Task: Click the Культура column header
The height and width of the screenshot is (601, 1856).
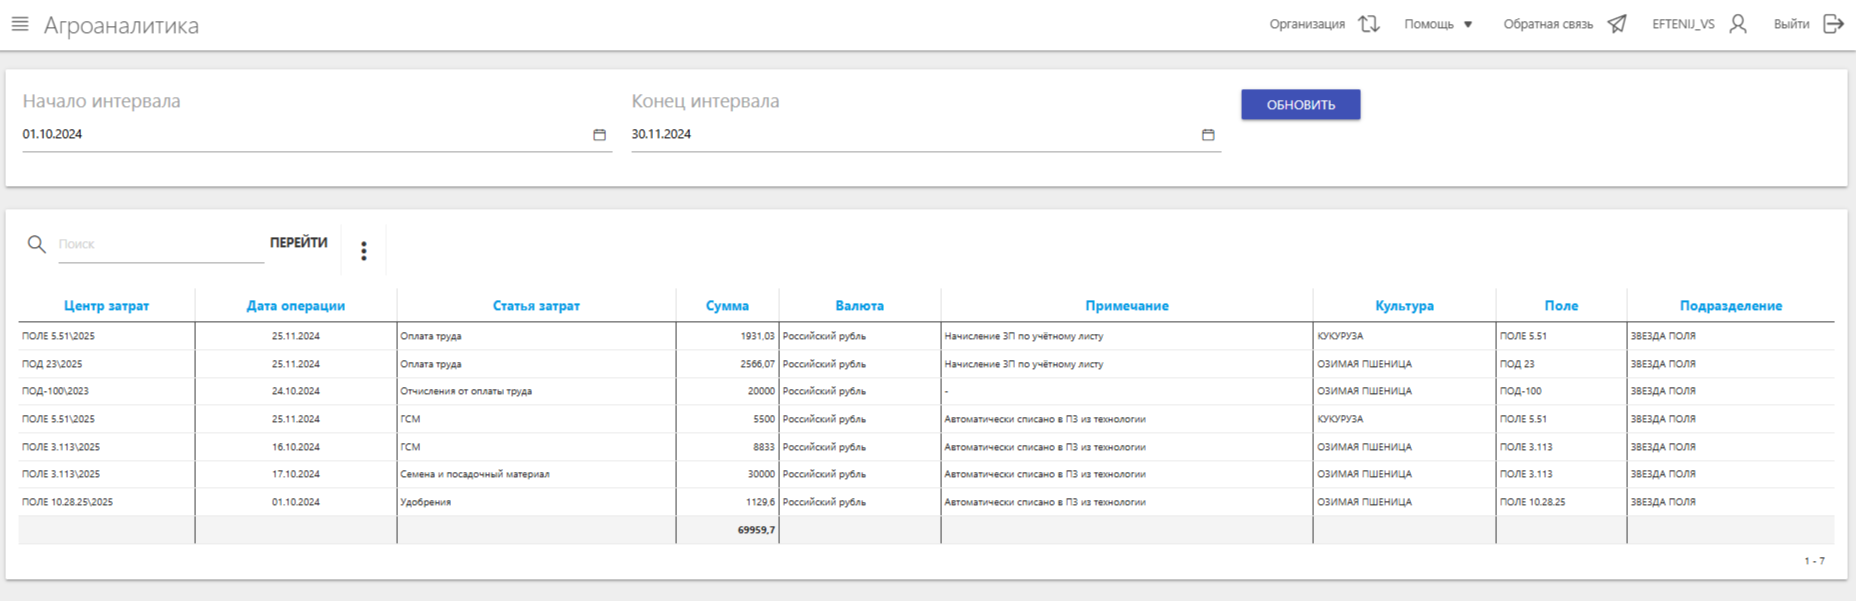Action: [1404, 306]
